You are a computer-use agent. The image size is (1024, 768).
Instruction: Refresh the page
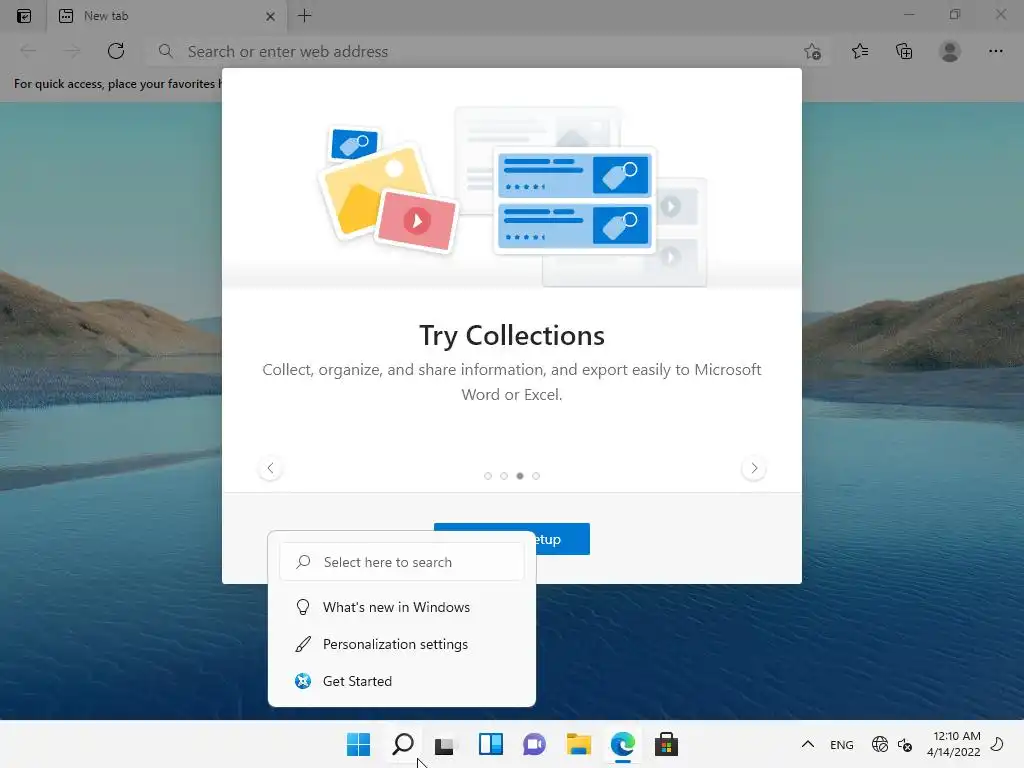pyautogui.click(x=116, y=51)
